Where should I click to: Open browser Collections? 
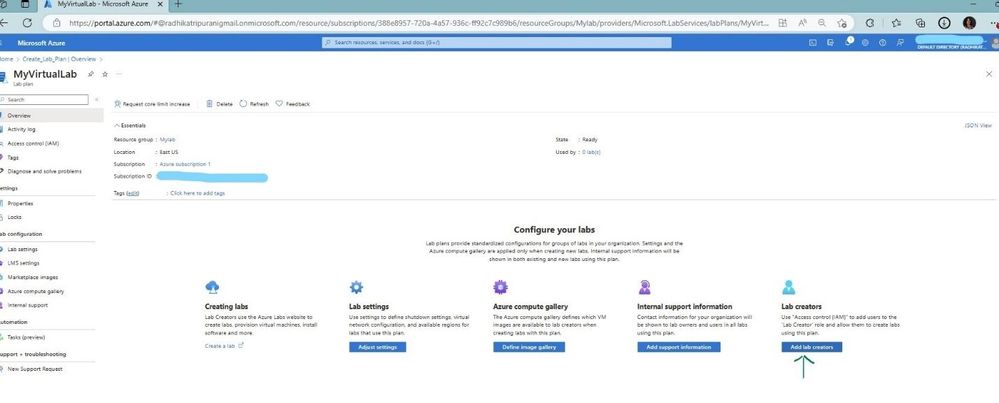point(920,23)
